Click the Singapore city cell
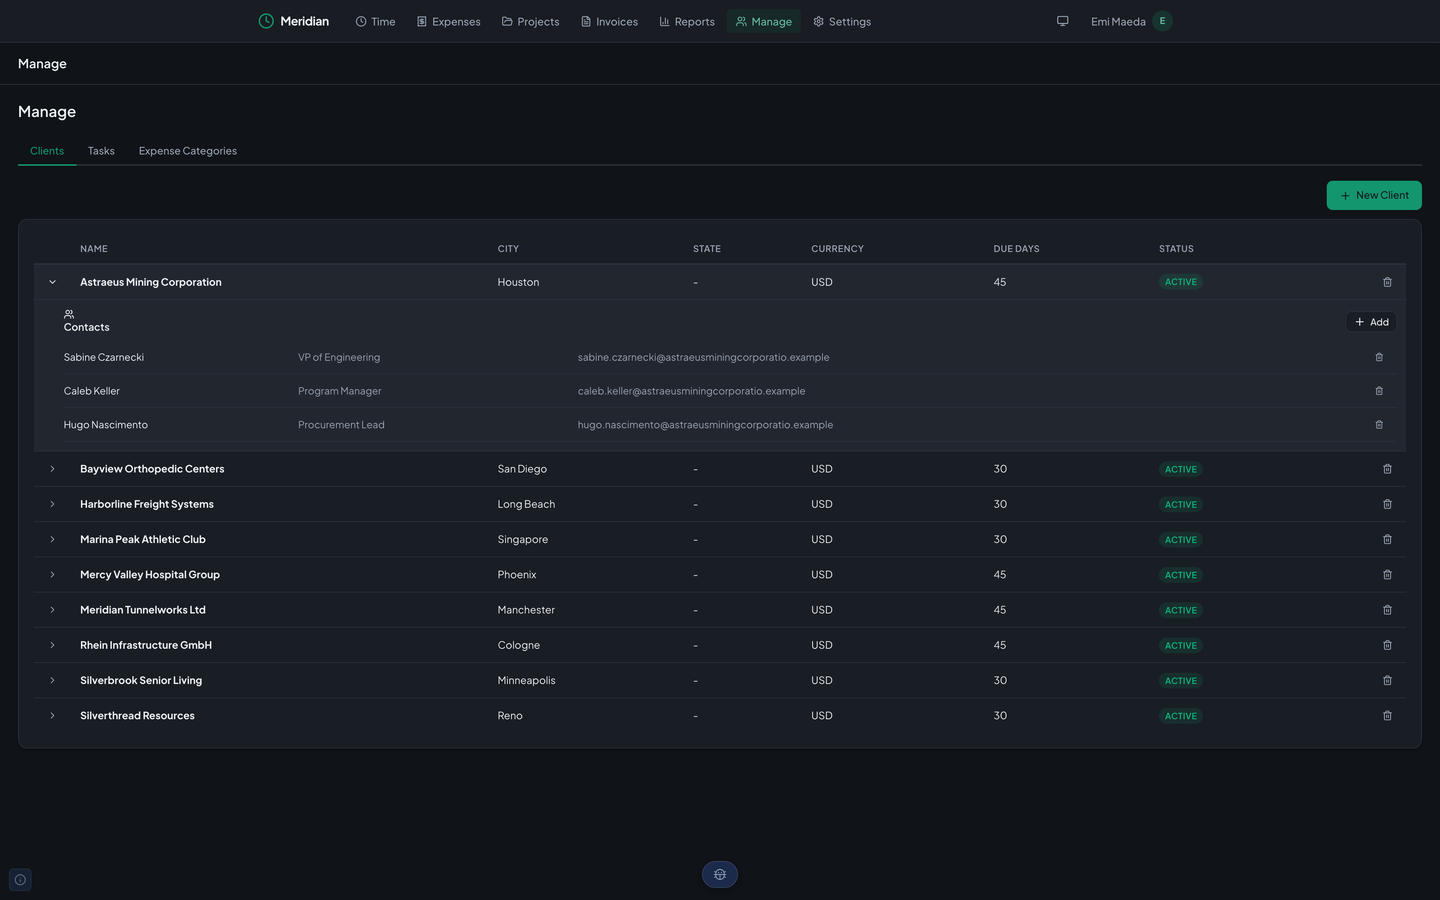Viewport: 1440px width, 900px height. coord(523,539)
